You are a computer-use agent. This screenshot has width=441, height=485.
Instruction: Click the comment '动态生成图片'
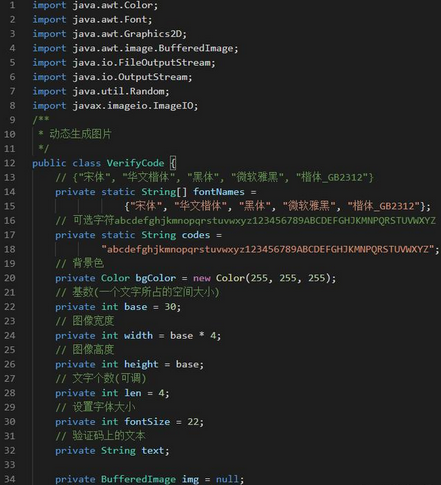tap(80, 134)
